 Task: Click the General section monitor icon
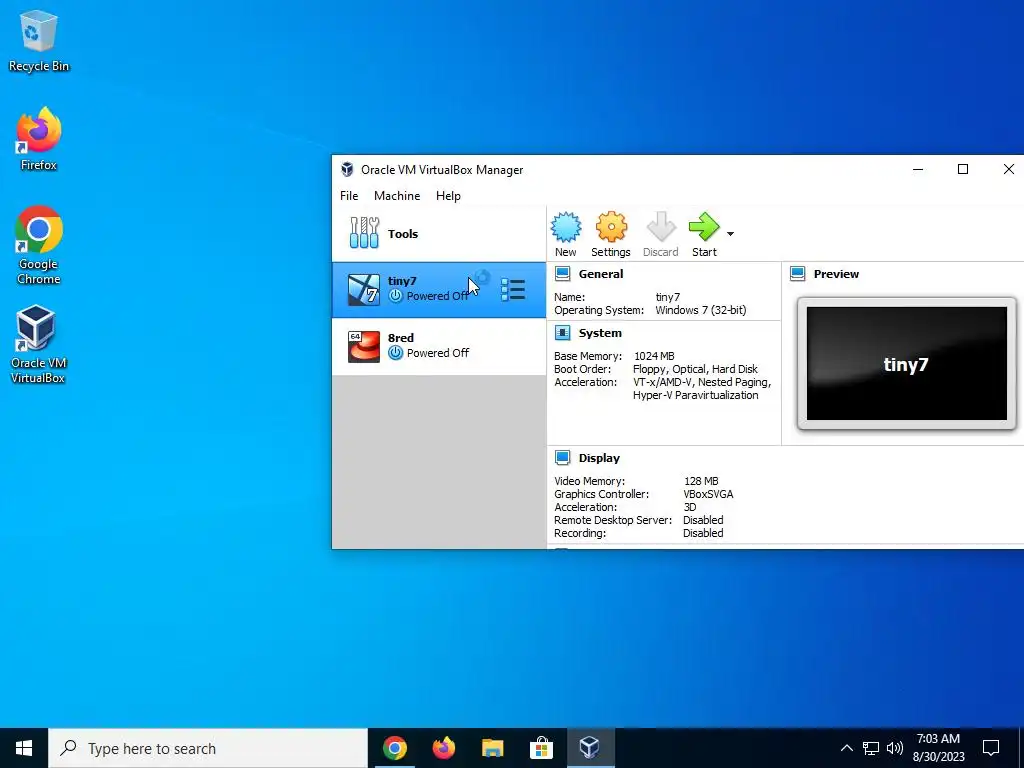[x=562, y=274]
